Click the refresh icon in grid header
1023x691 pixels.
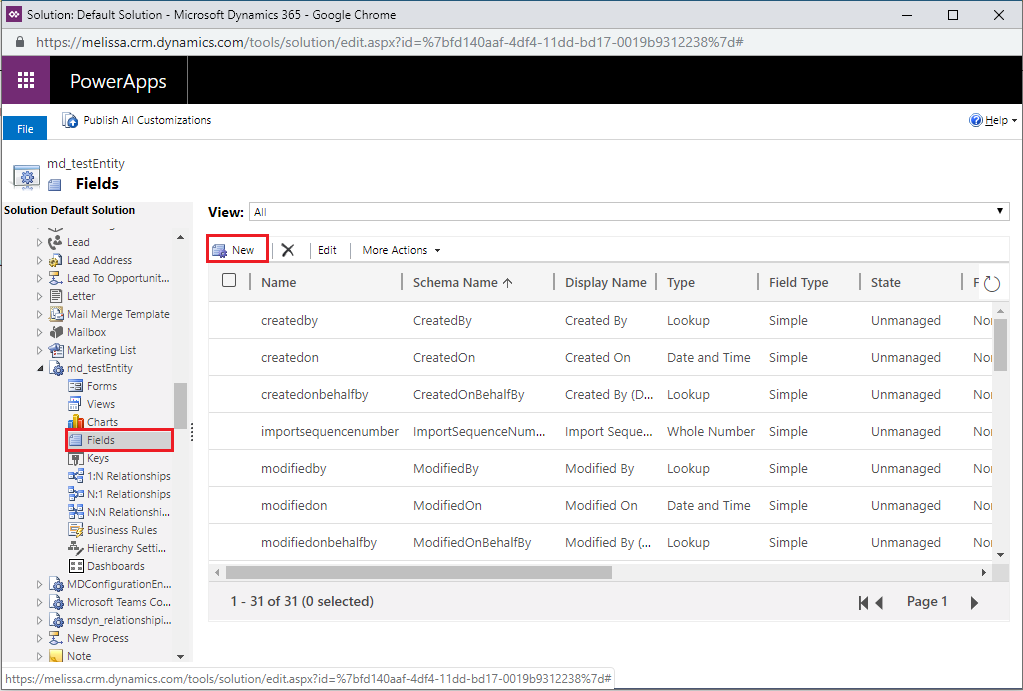click(992, 283)
